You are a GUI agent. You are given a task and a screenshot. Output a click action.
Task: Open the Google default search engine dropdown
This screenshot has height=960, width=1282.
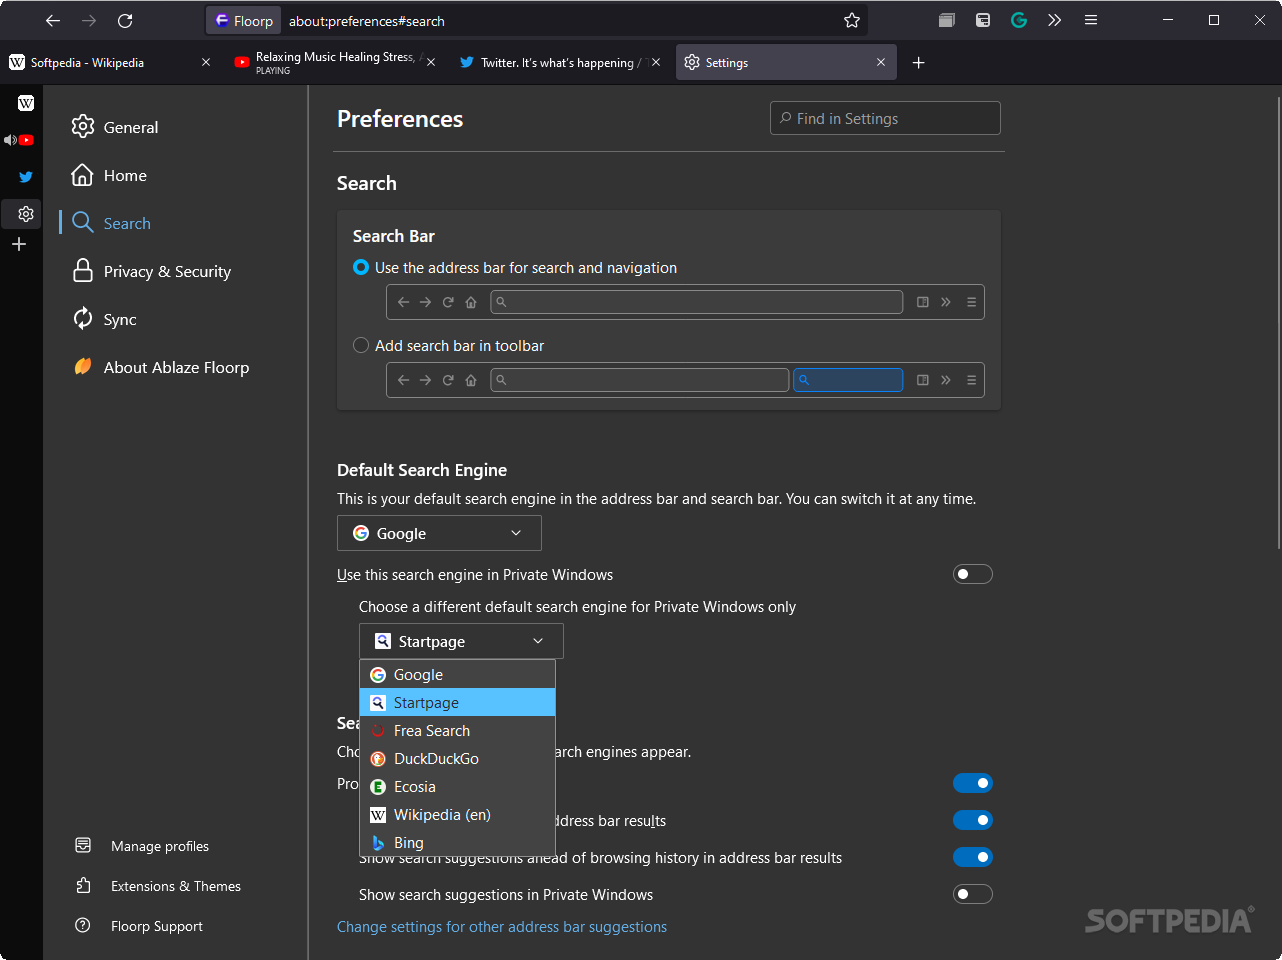[439, 533]
